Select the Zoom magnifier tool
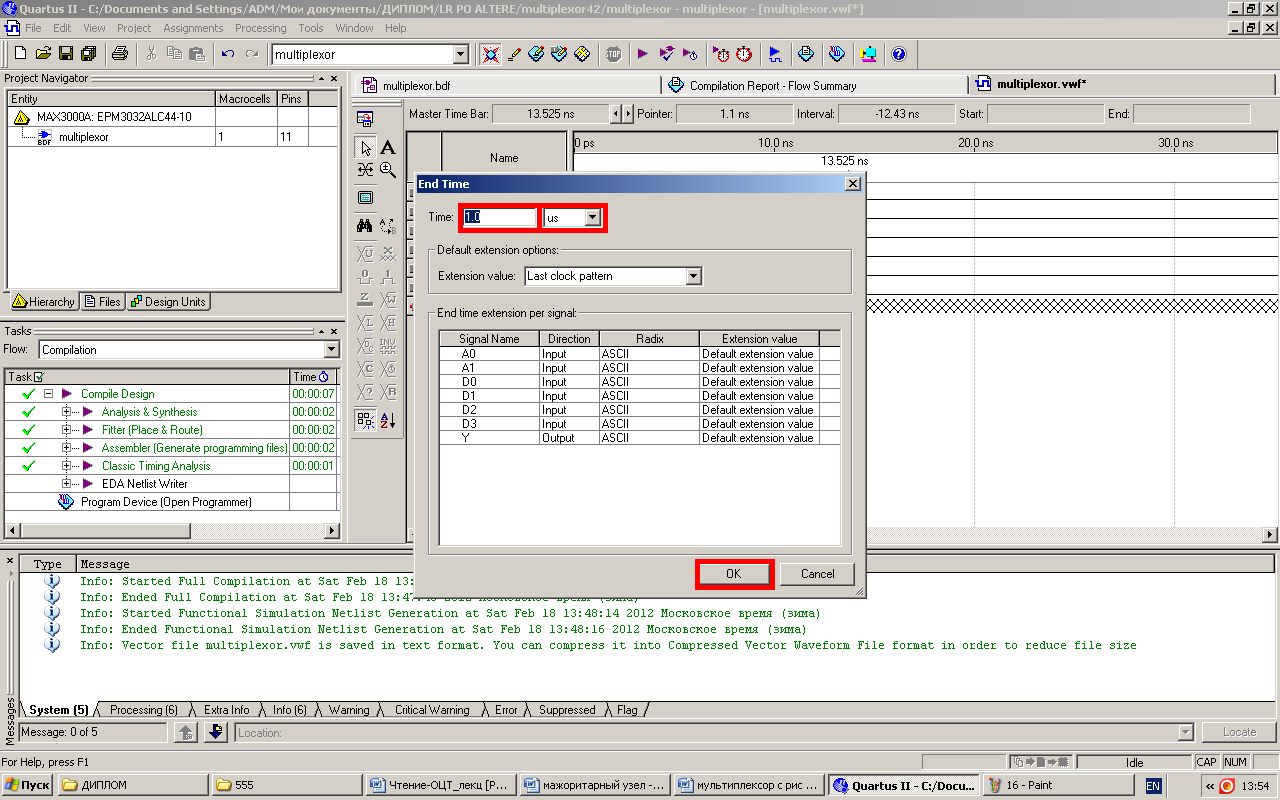This screenshot has width=1280, height=800. pyautogui.click(x=388, y=170)
